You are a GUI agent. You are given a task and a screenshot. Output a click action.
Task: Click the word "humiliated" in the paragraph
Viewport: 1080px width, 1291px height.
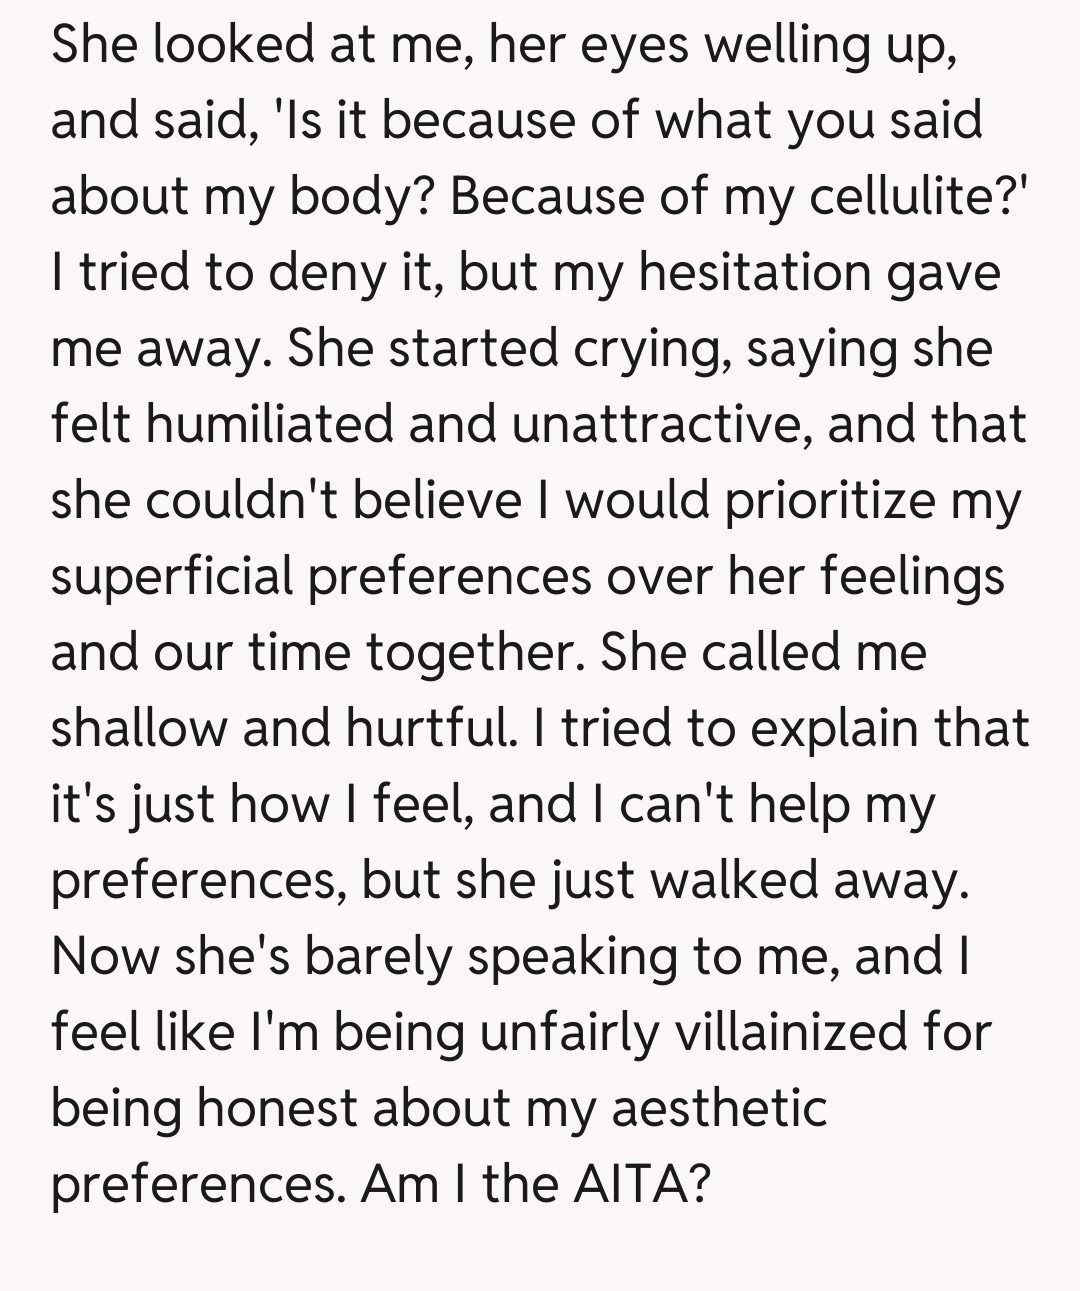tap(270, 424)
